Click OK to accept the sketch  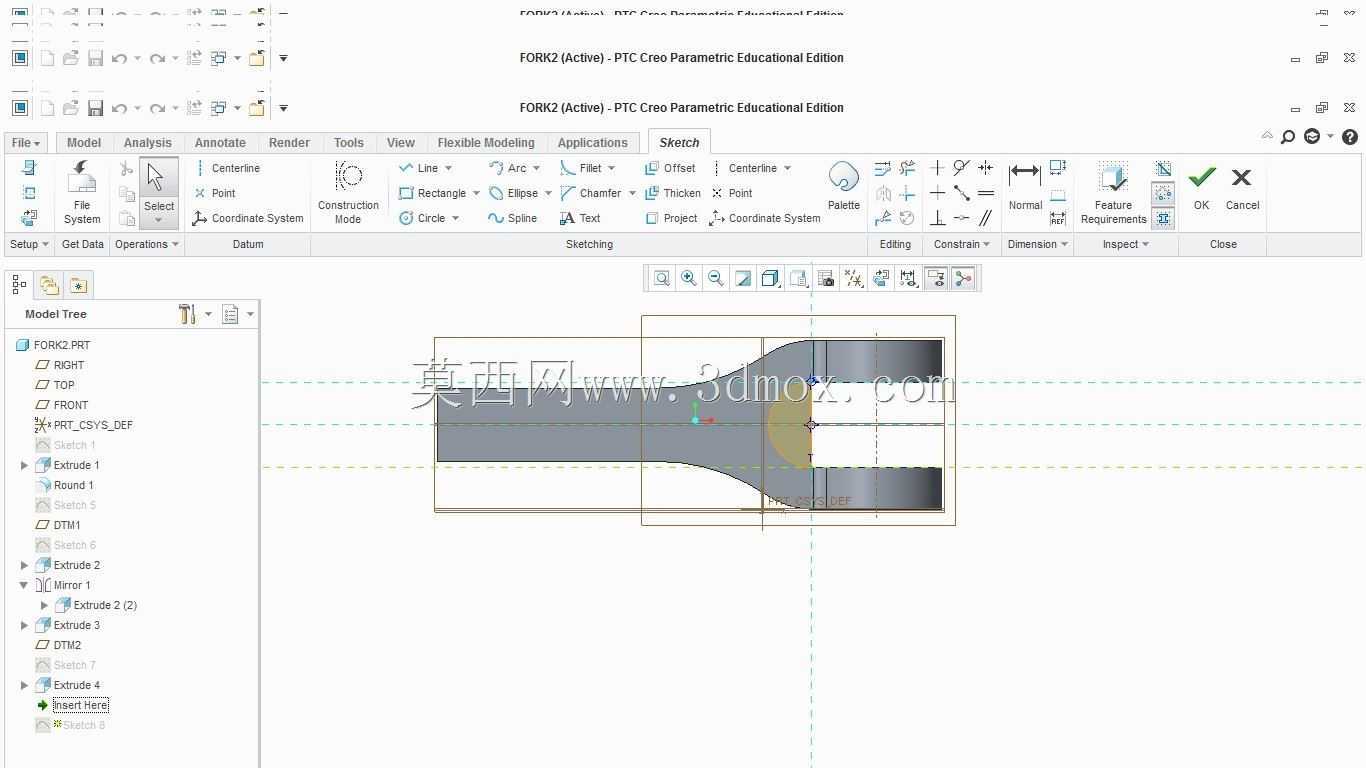click(x=1201, y=188)
